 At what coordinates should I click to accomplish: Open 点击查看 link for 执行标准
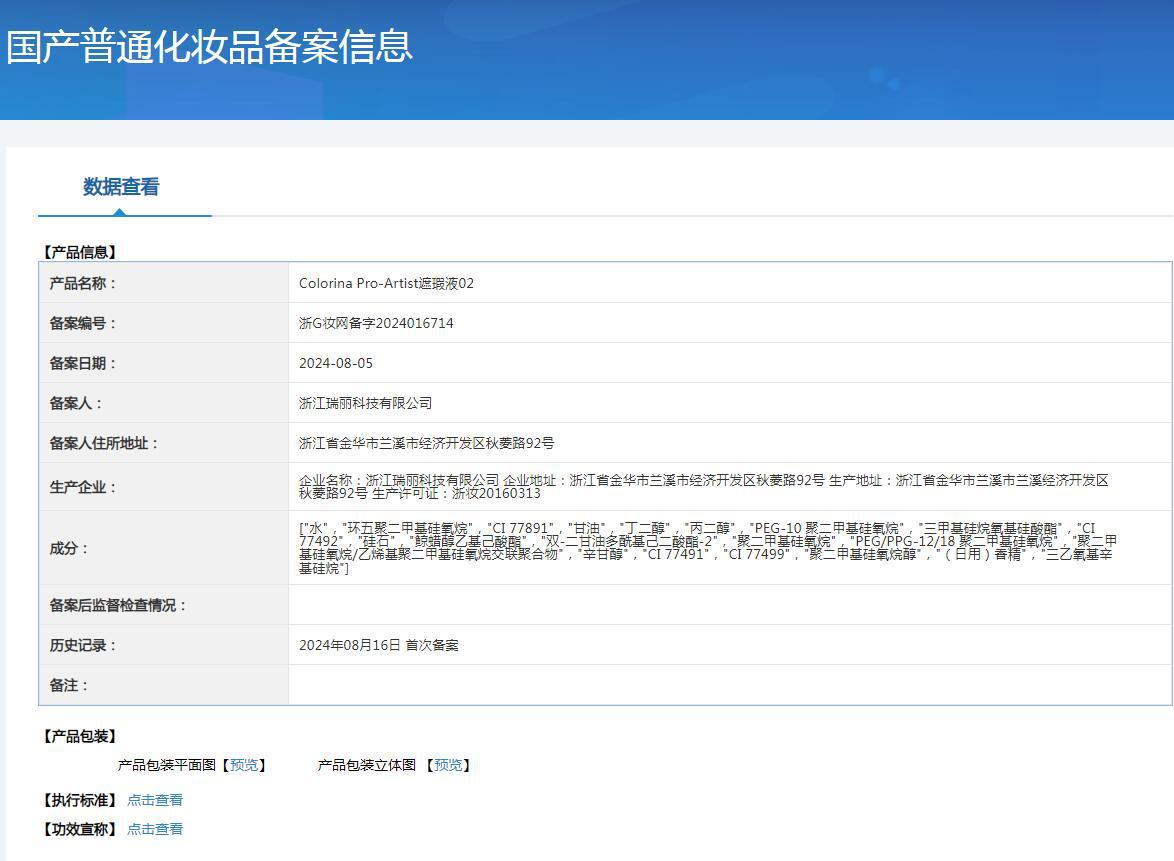click(x=155, y=800)
